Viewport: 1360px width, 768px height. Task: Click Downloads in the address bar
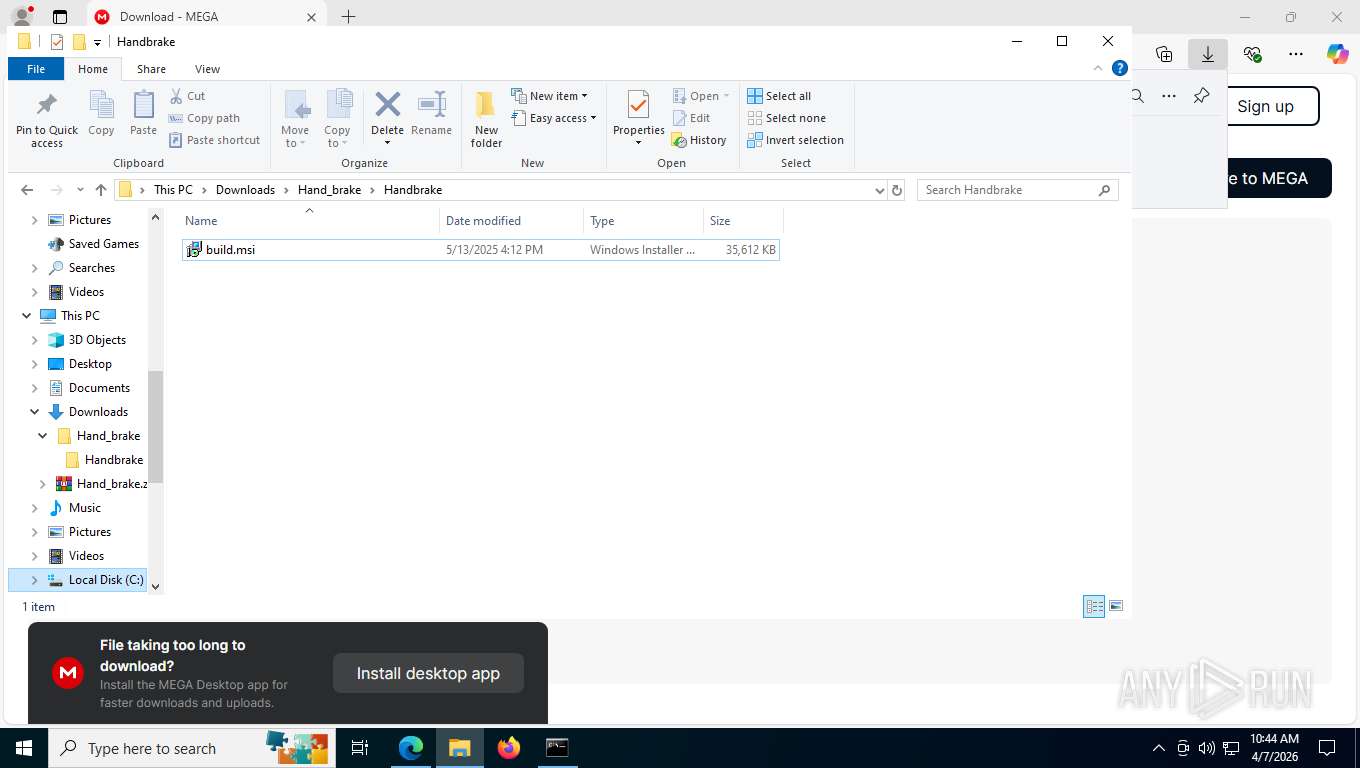(245, 190)
